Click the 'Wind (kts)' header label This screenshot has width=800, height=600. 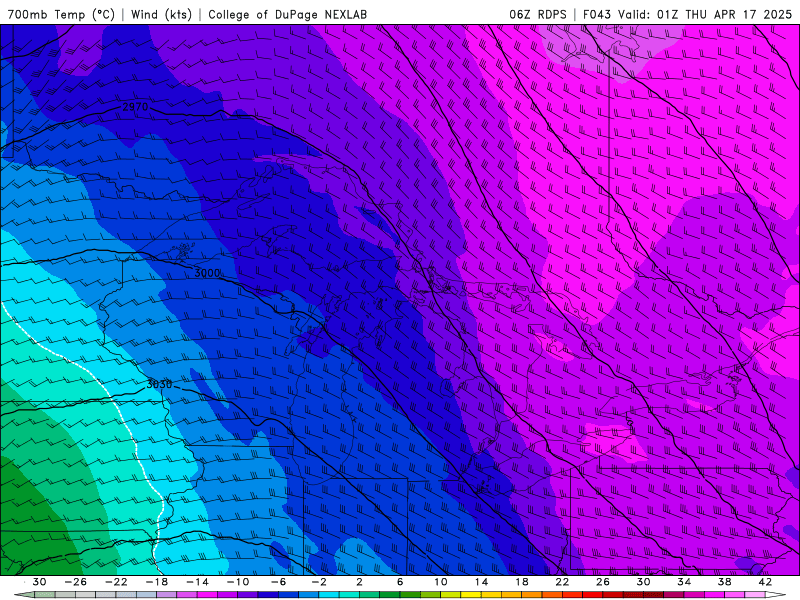click(161, 14)
